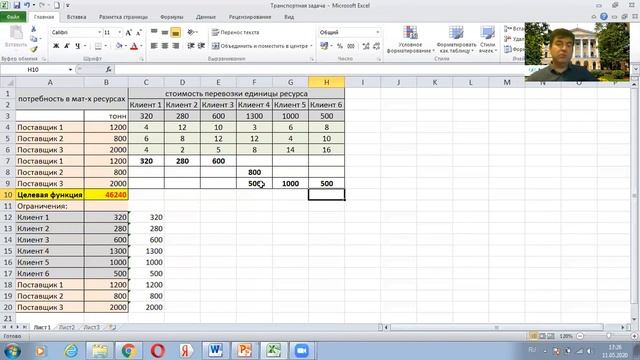Open Google Chrome from the taskbar

click(x=129, y=351)
